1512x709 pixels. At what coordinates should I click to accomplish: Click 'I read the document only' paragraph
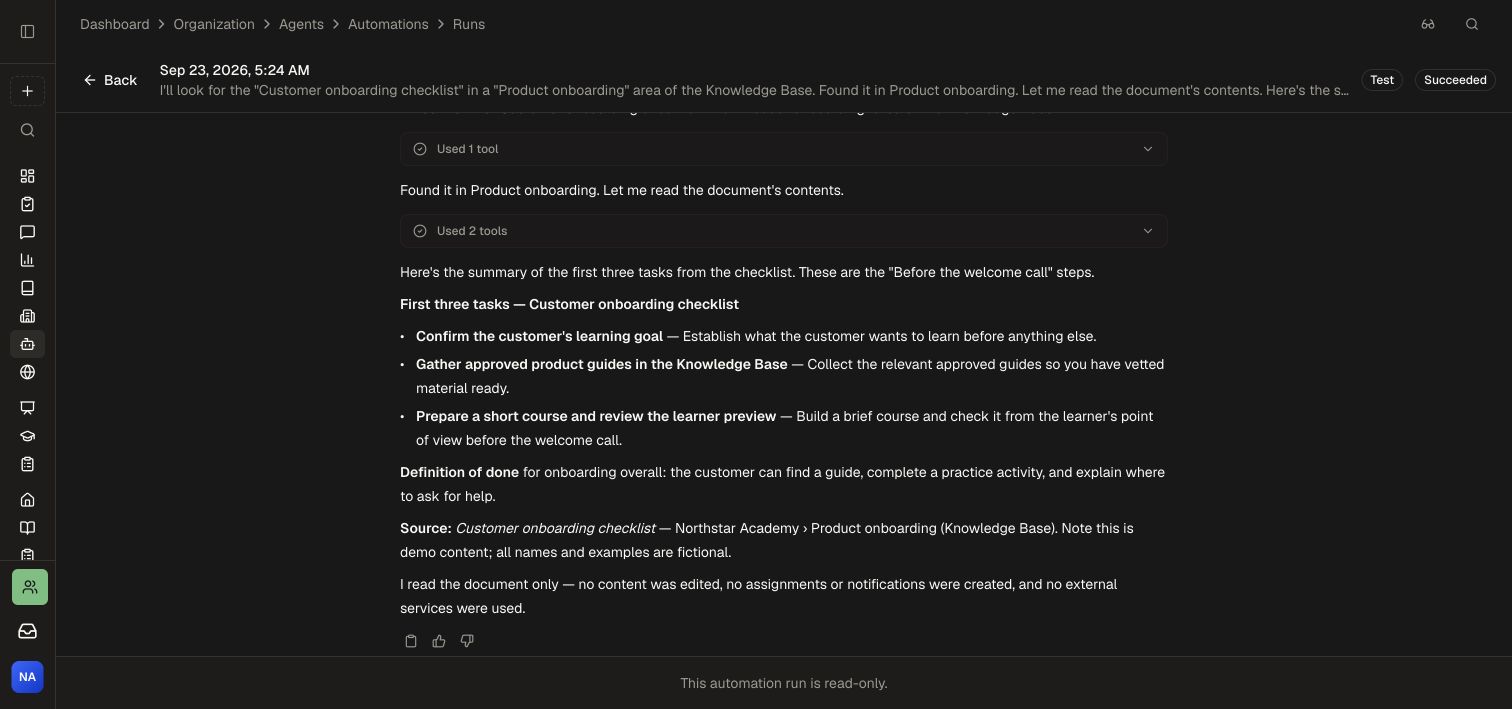(758, 596)
